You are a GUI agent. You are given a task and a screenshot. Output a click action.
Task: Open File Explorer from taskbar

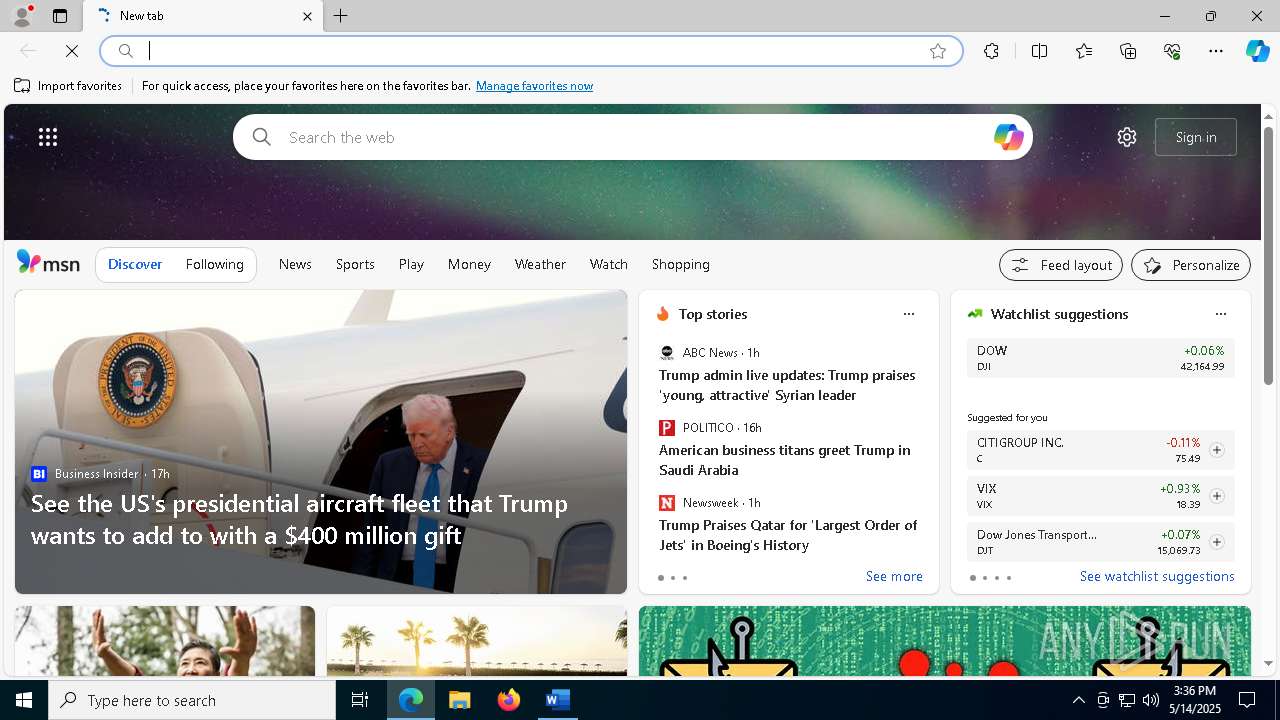tap(459, 700)
